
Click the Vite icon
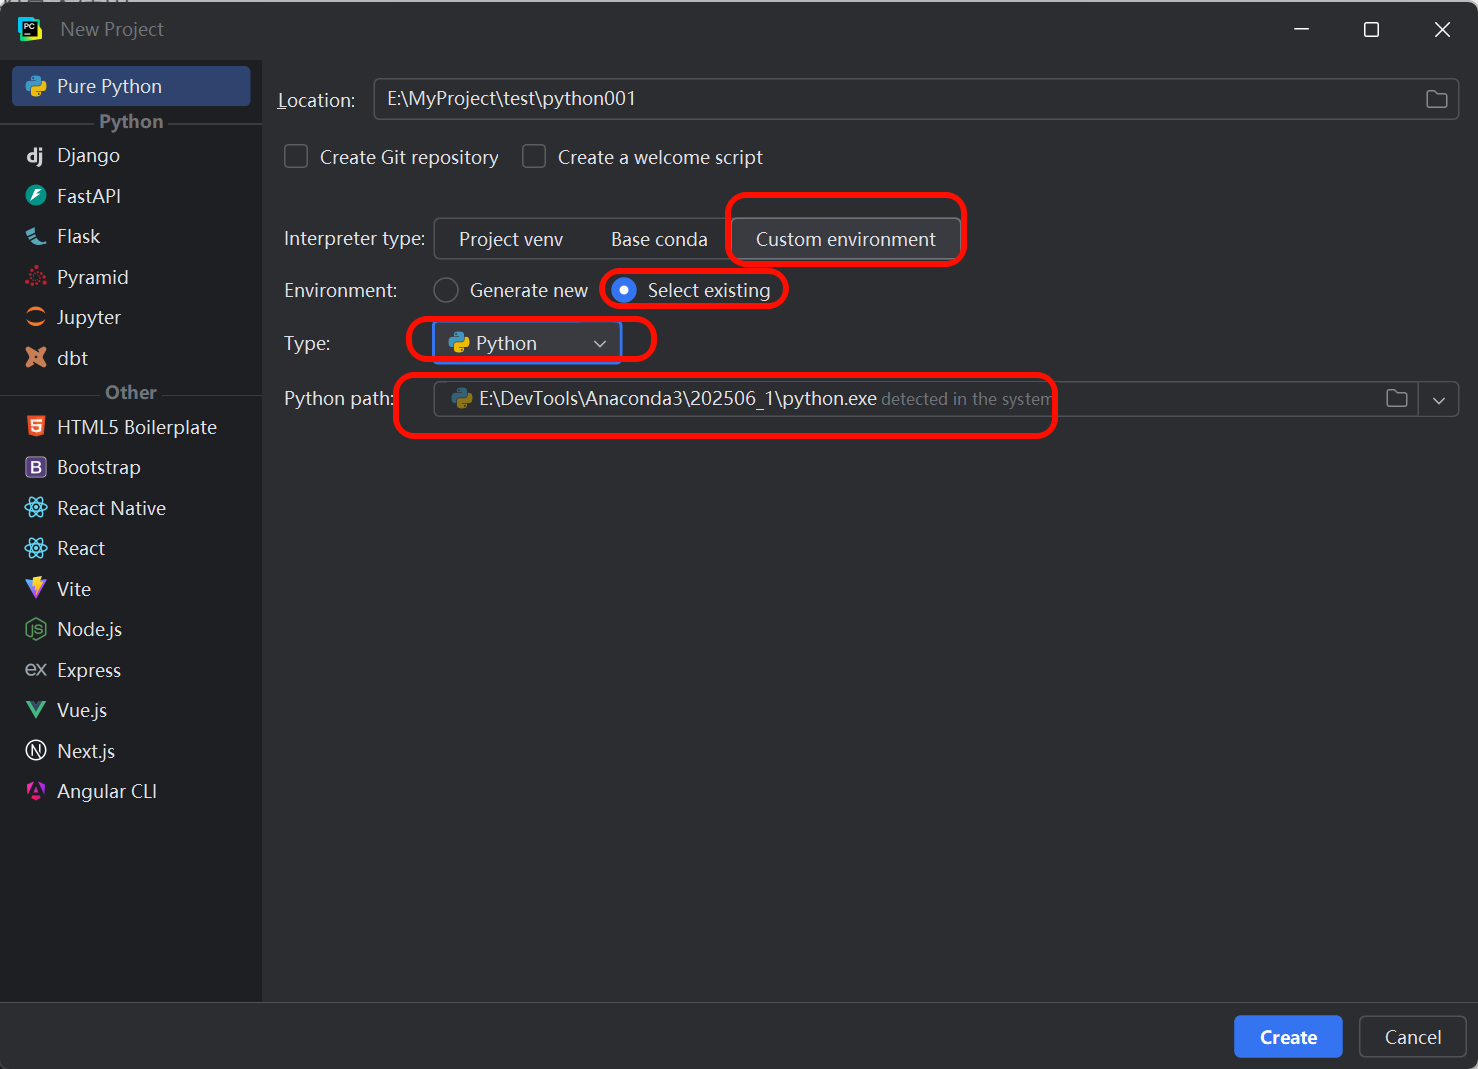tap(36, 589)
